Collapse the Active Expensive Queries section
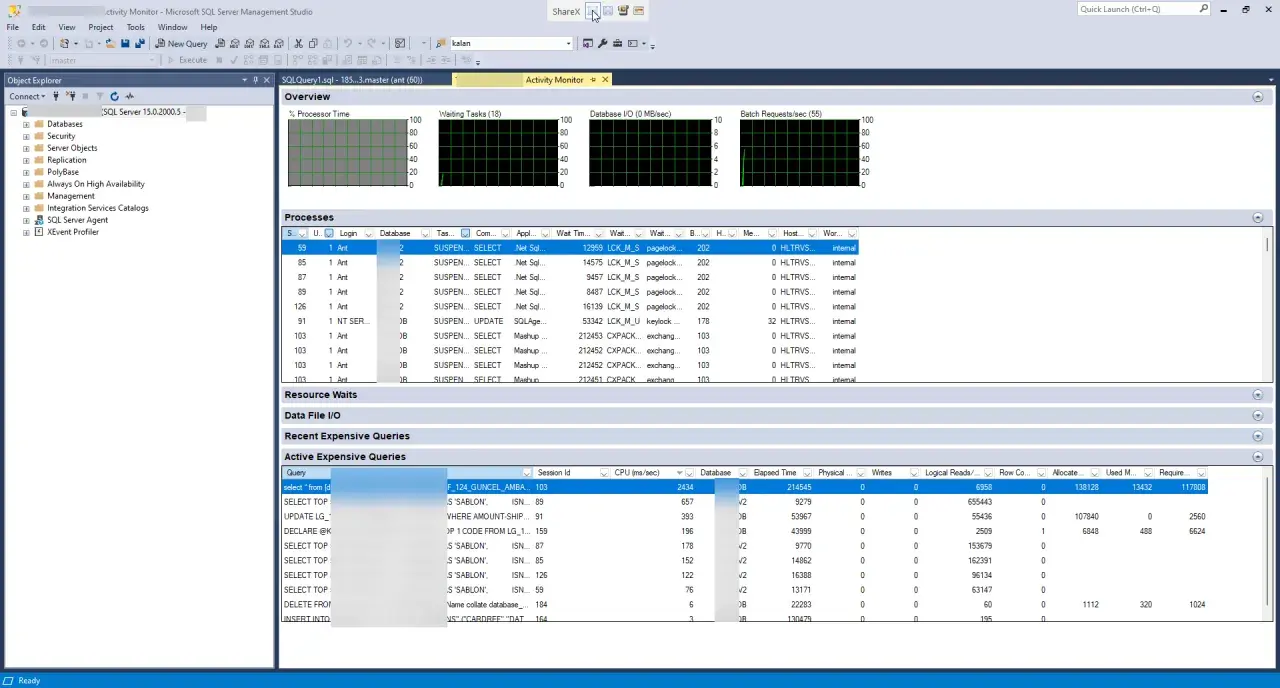Image resolution: width=1280 pixels, height=688 pixels. (1258, 457)
